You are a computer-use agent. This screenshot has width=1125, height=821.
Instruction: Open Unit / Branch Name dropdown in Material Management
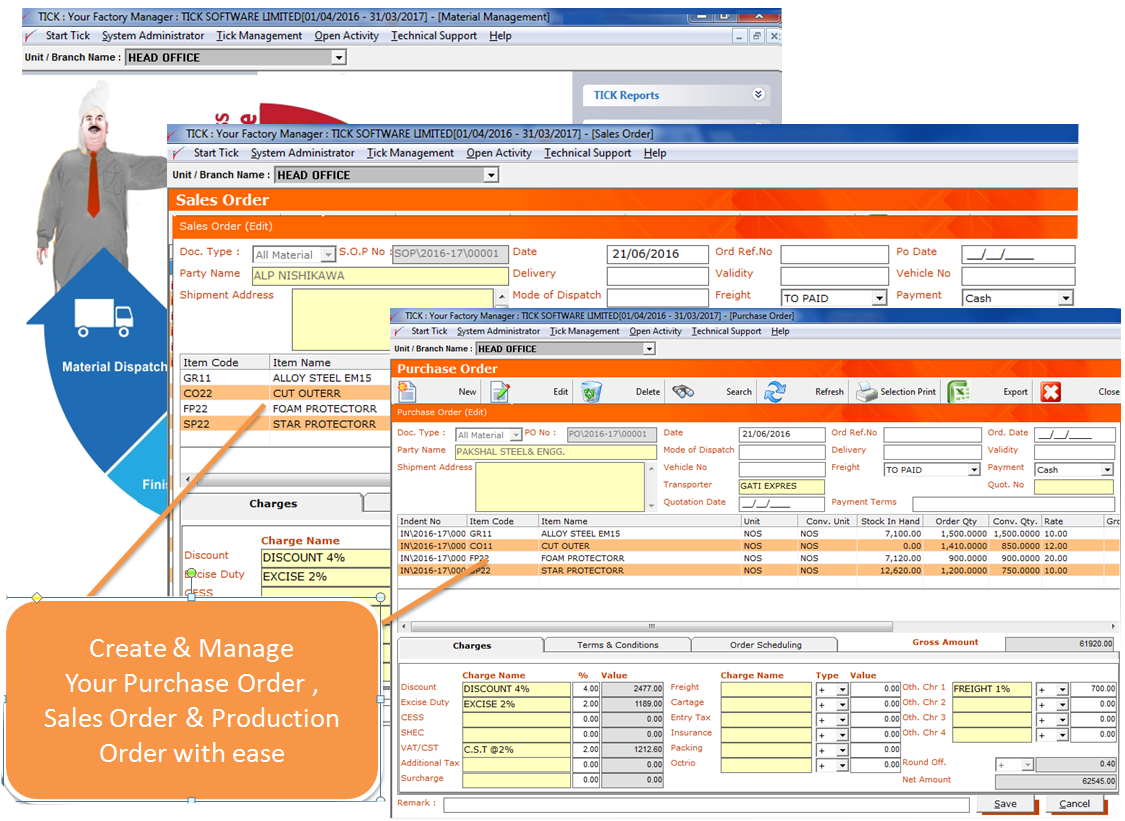point(339,57)
